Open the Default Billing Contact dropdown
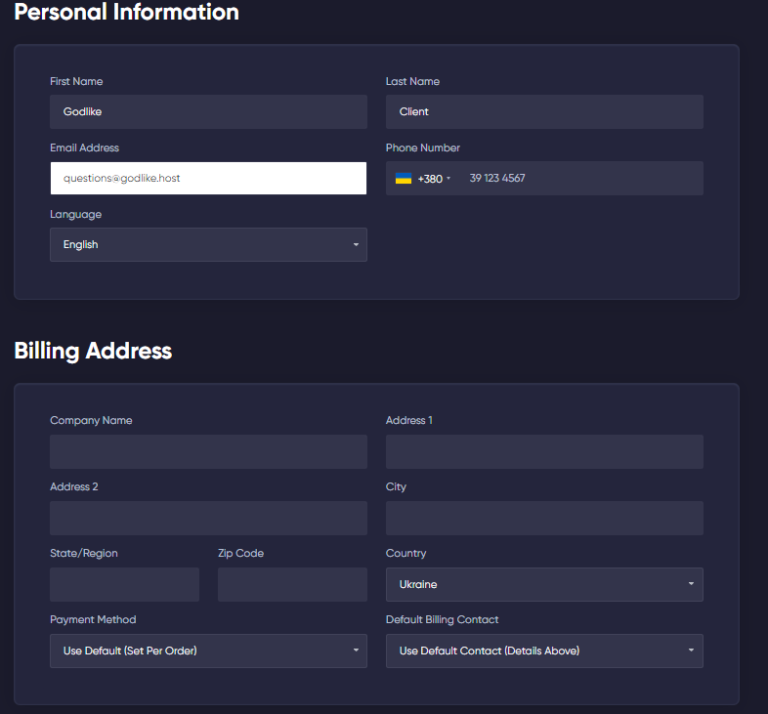768x714 pixels. pyautogui.click(x=544, y=651)
